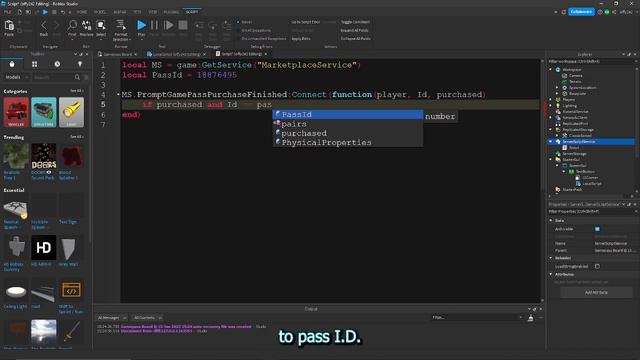Pick the HD Admin asset

point(44,247)
